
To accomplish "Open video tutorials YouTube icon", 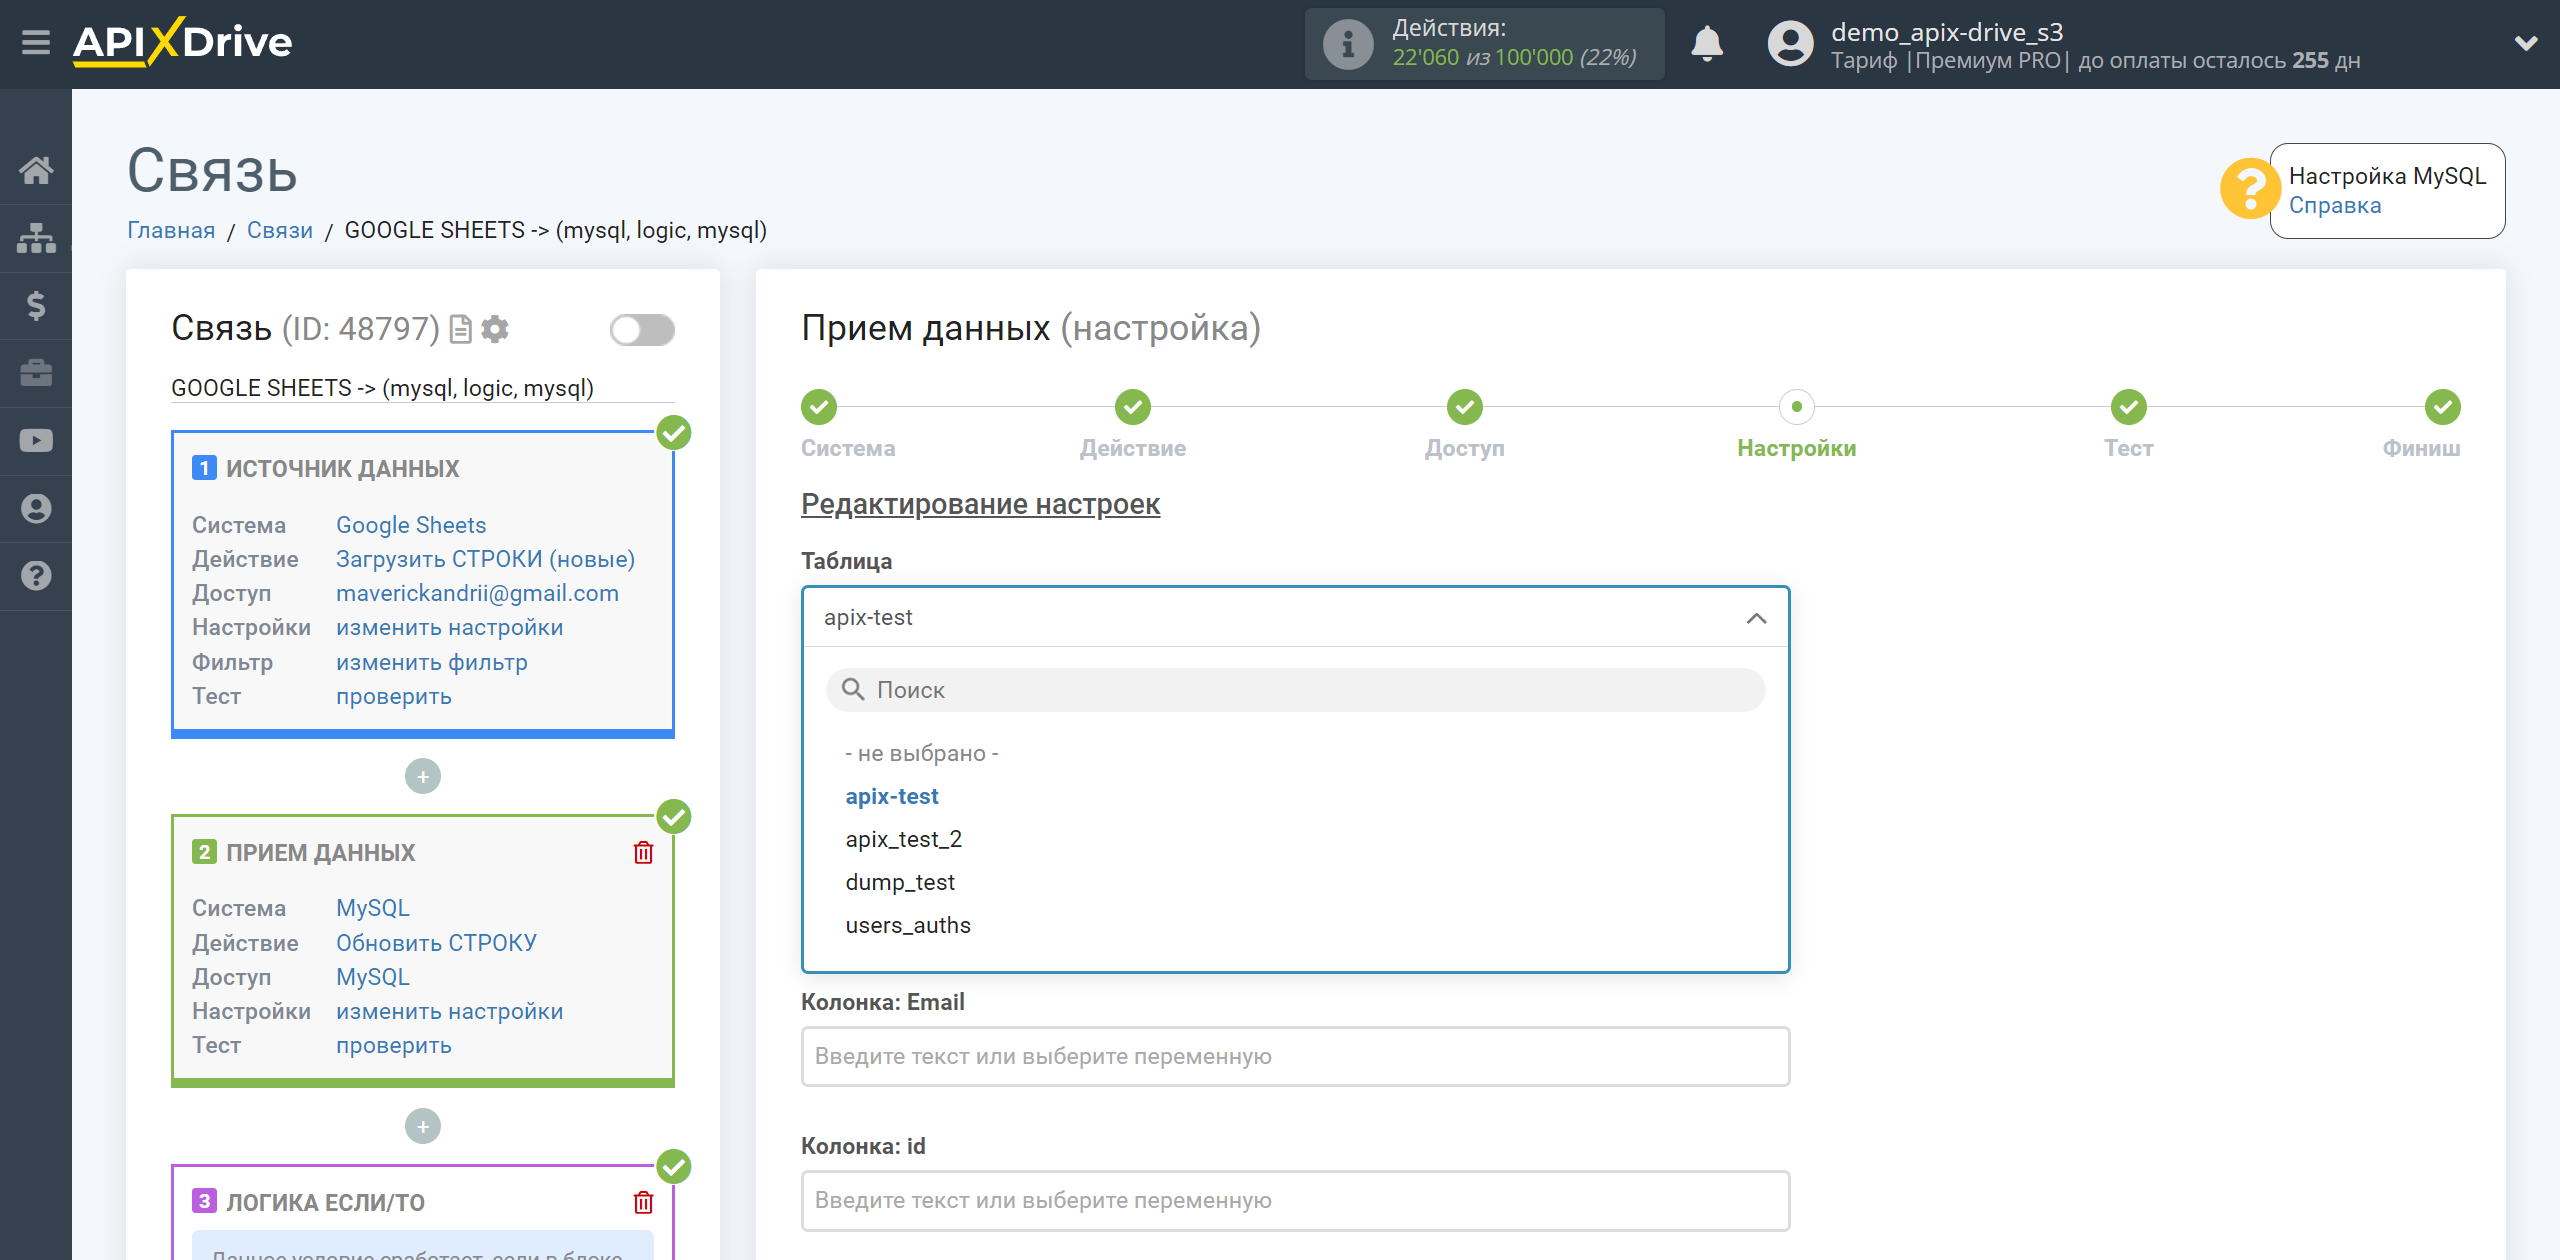I will point(36,441).
